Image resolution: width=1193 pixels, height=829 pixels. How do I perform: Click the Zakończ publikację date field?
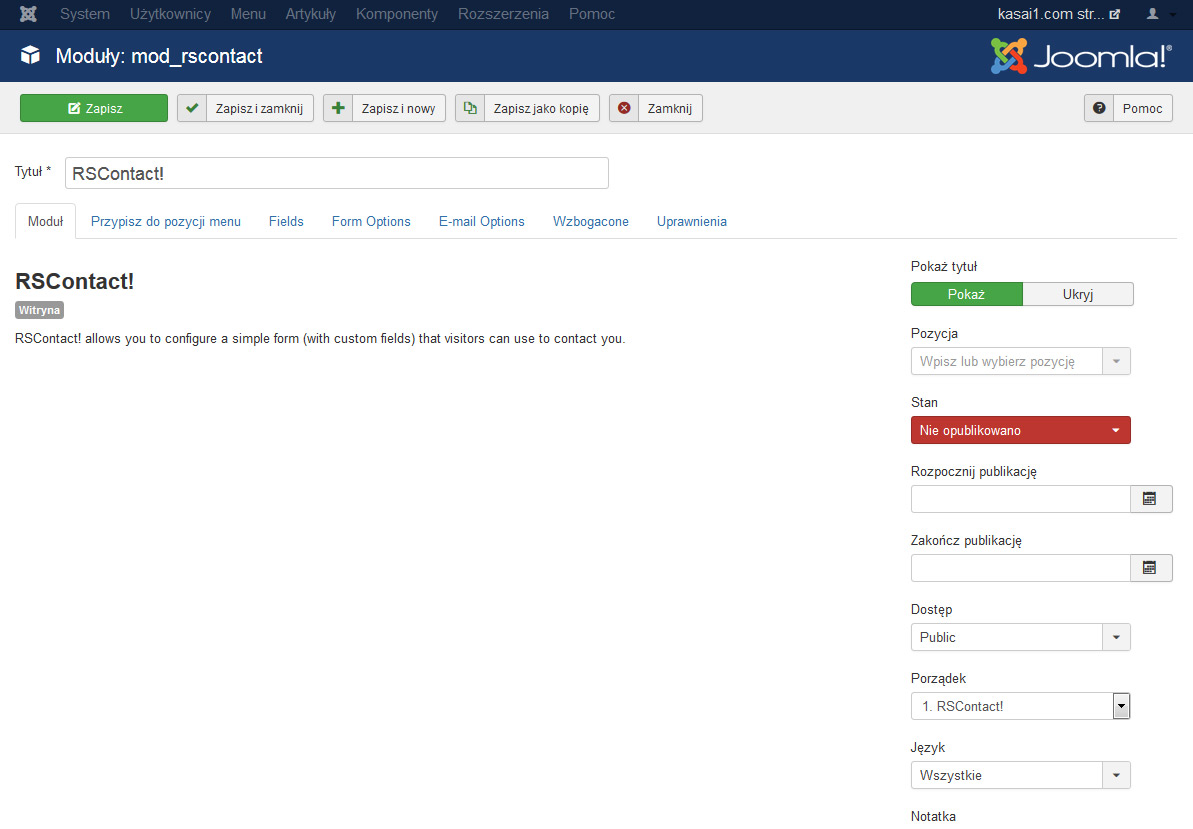(x=1020, y=568)
